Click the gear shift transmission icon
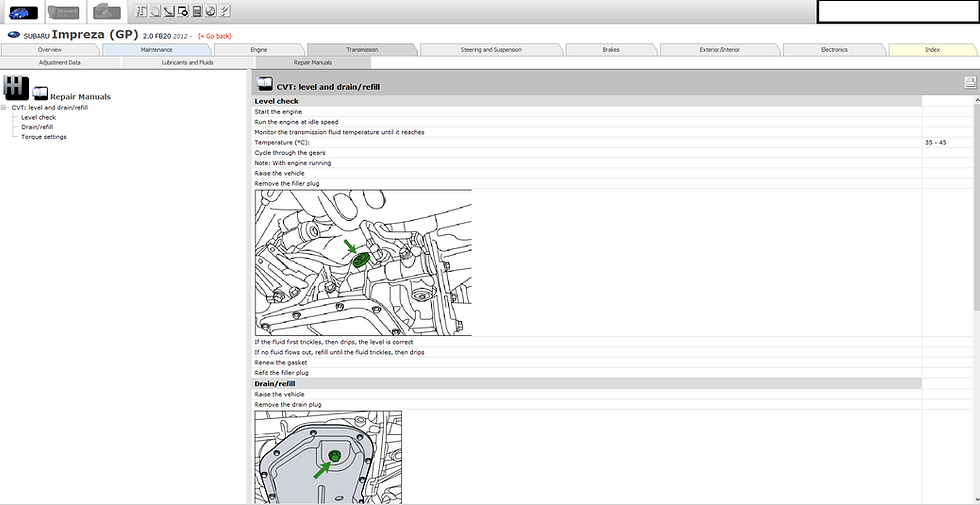 pyautogui.click(x=16, y=88)
